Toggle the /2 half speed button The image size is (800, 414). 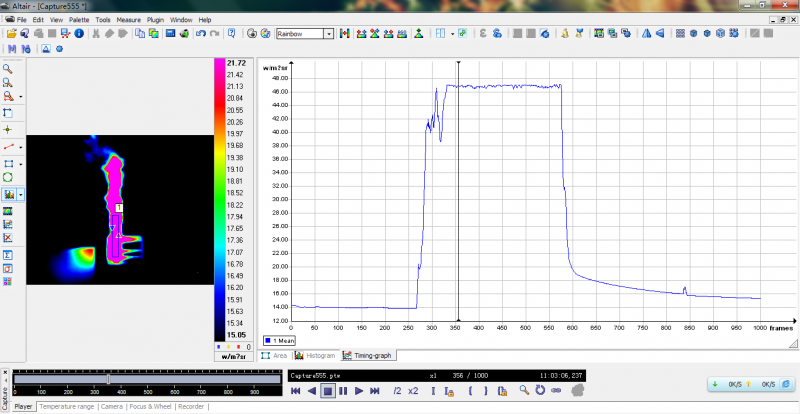397,391
